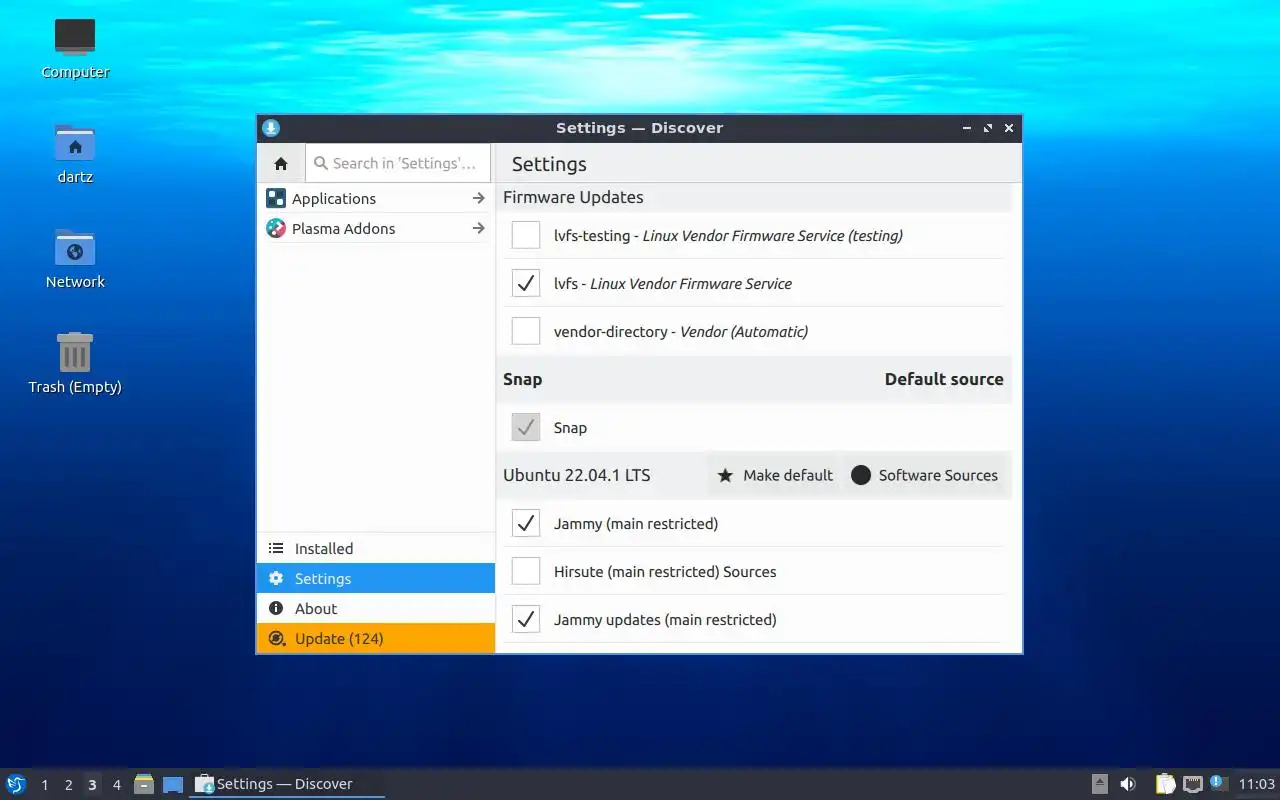Switch to virtual desktop 1
Image resolution: width=1280 pixels, height=800 pixels.
click(45, 785)
